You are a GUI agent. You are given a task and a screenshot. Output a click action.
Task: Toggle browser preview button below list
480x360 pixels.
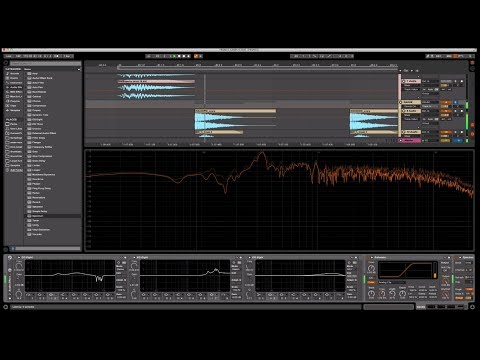coord(13,248)
